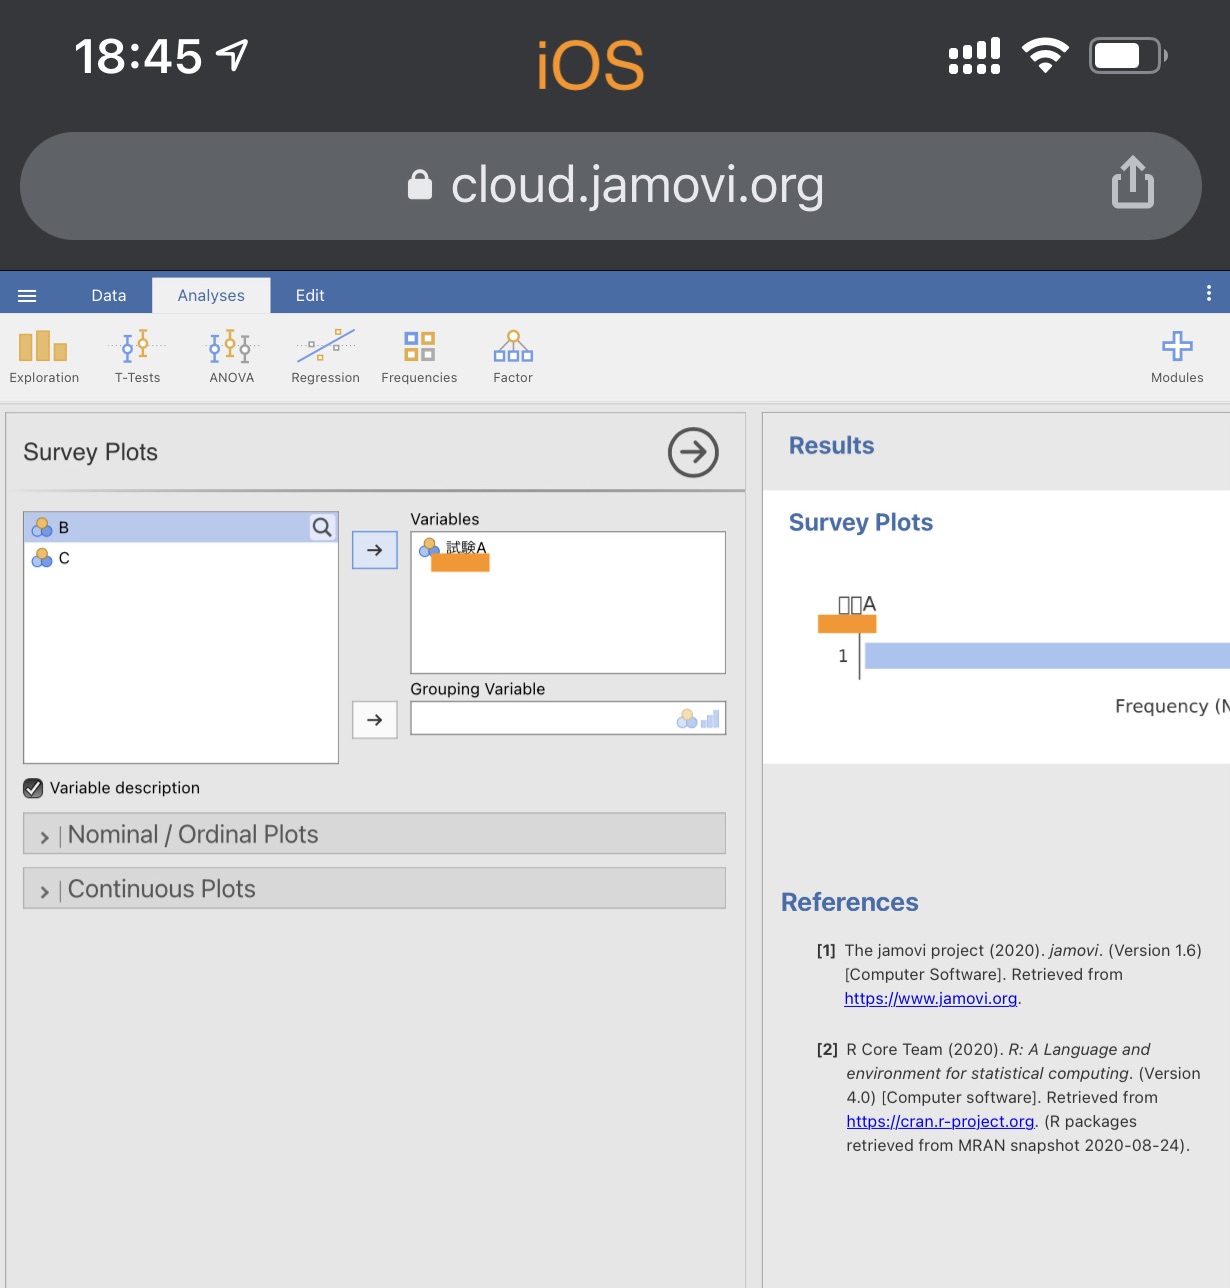
Task: Open the https://cran.r-project.org link
Action: [940, 1121]
